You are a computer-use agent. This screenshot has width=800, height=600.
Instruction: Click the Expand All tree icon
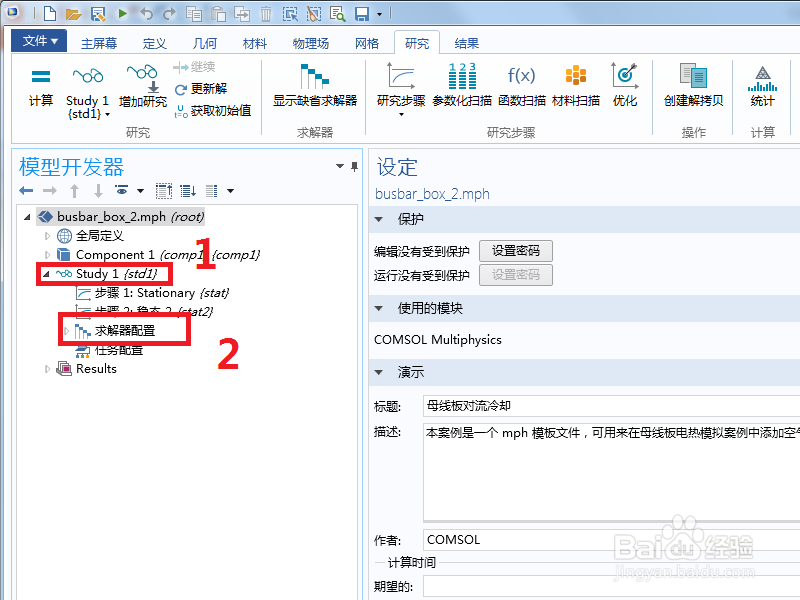(188, 191)
